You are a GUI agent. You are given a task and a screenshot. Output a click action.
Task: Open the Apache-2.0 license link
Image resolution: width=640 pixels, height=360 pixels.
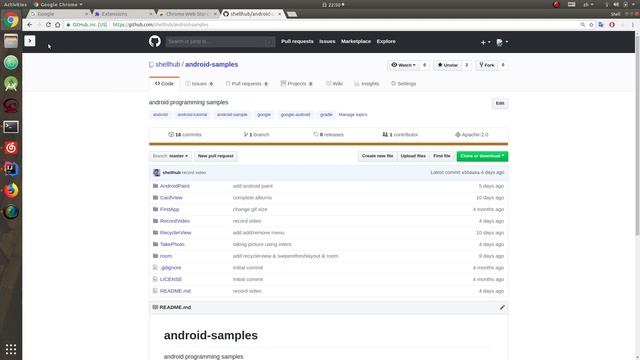click(x=472, y=135)
